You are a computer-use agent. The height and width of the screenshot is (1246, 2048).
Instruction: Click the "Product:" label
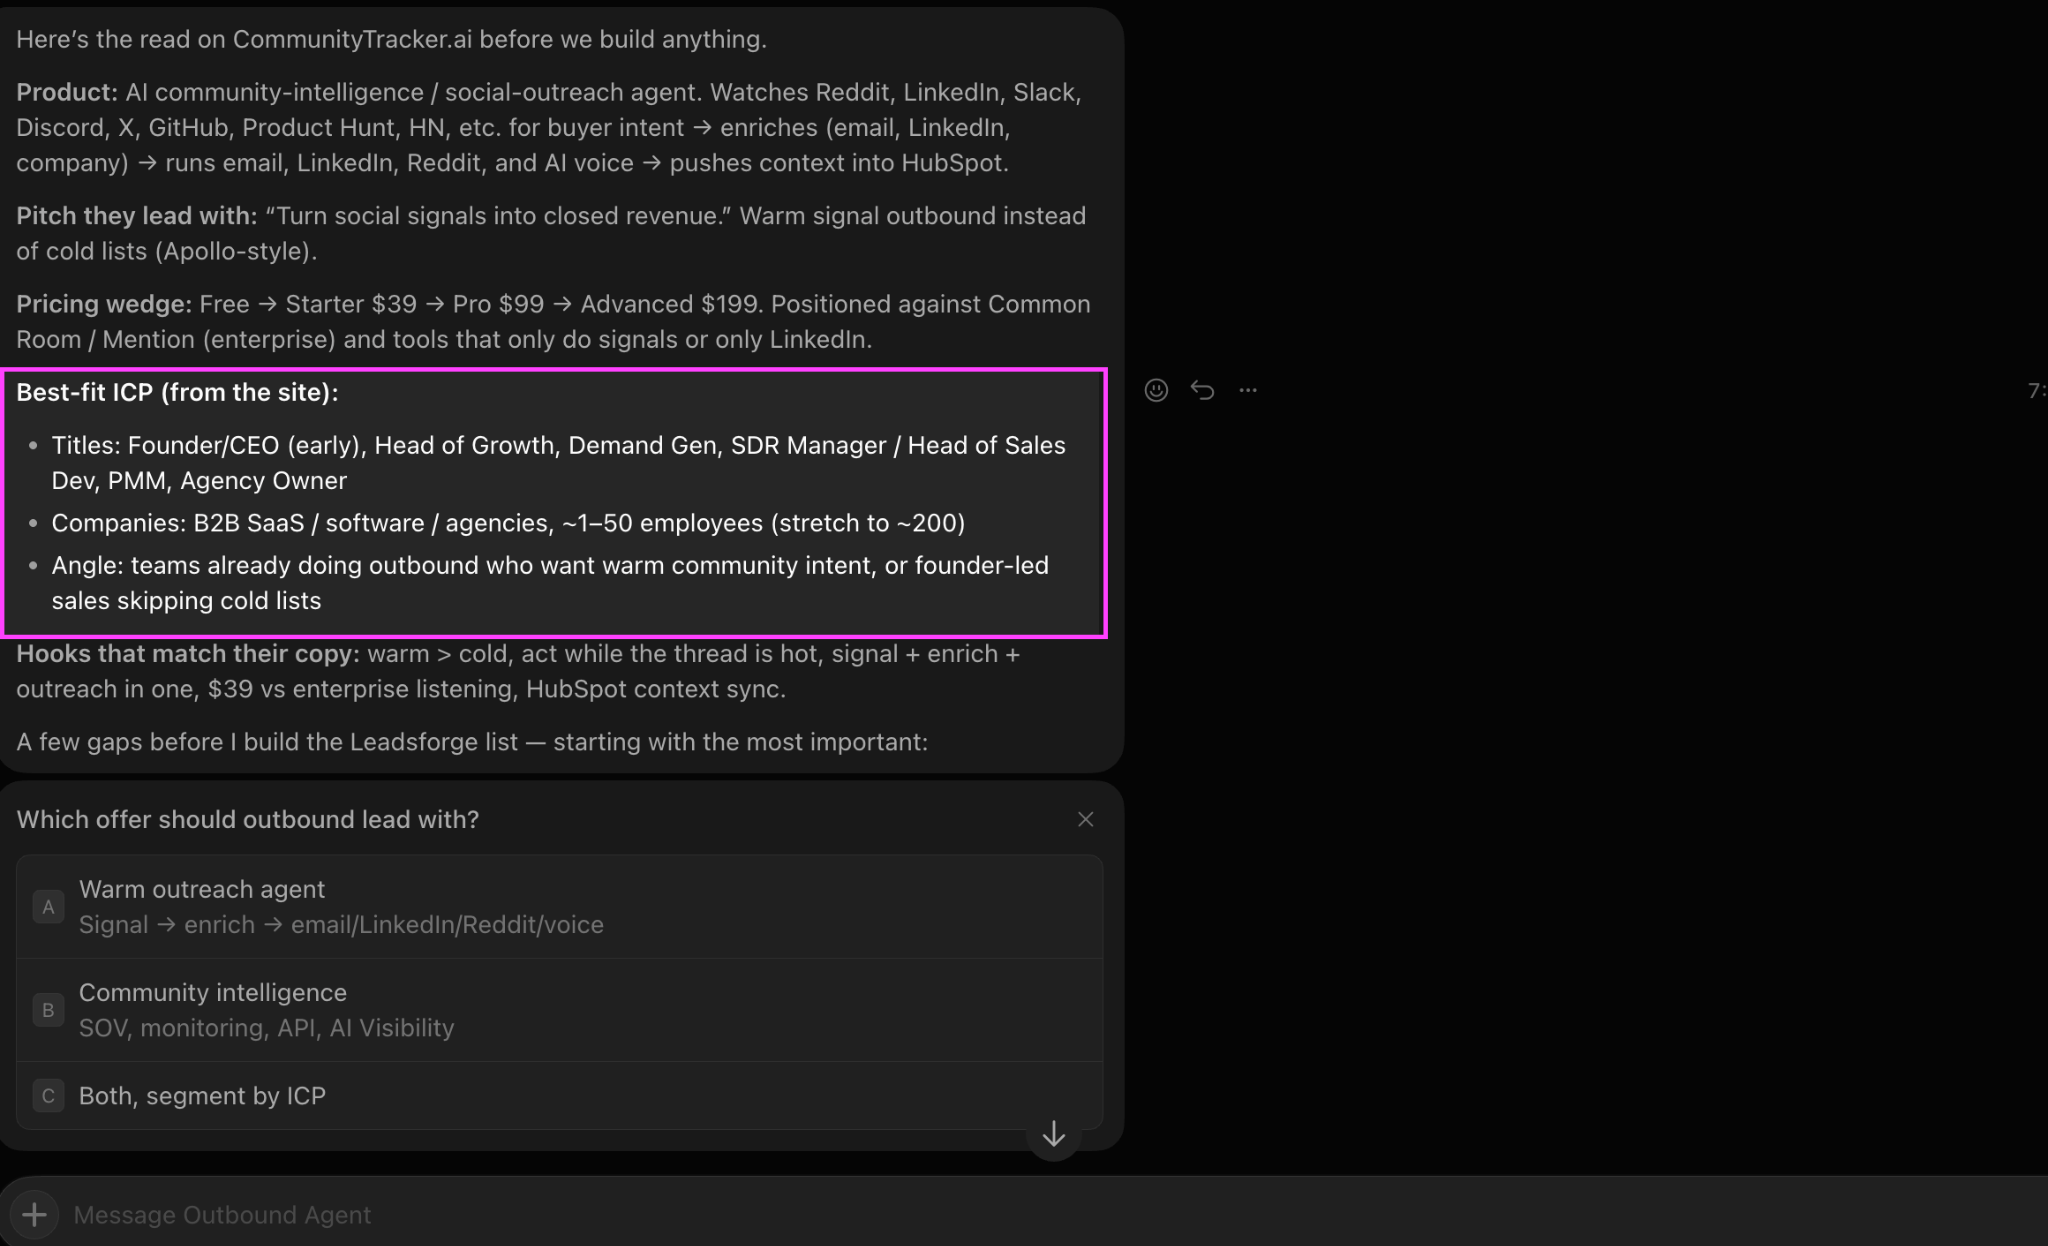click(x=67, y=92)
